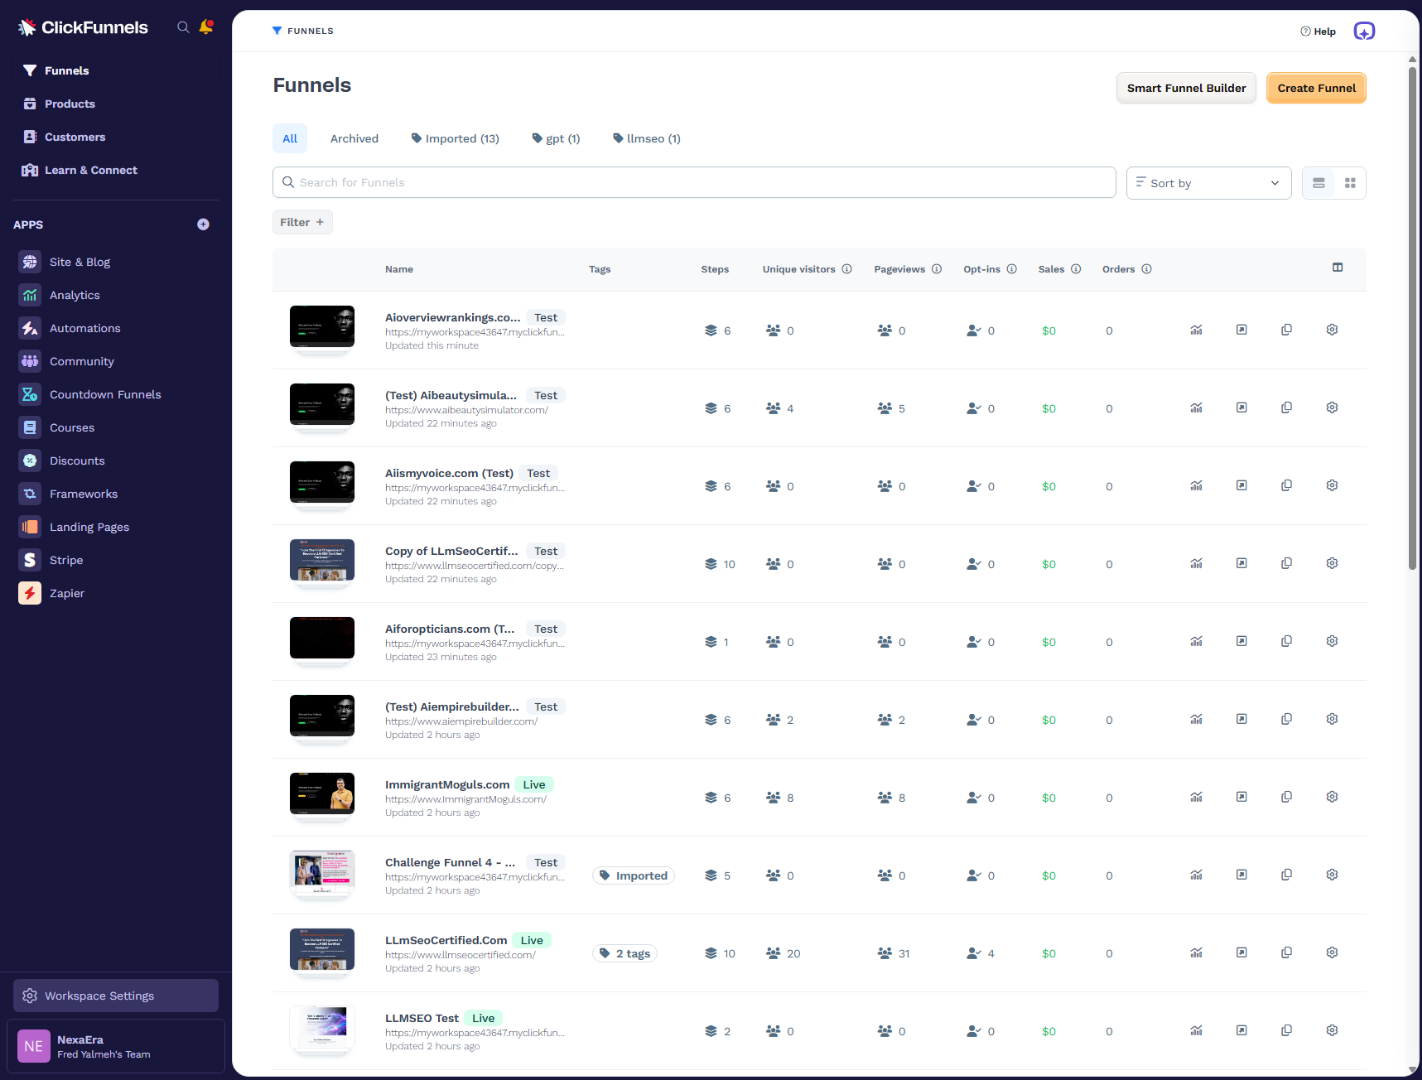
Task: Select Automations in the APPS sidebar
Action: click(84, 327)
